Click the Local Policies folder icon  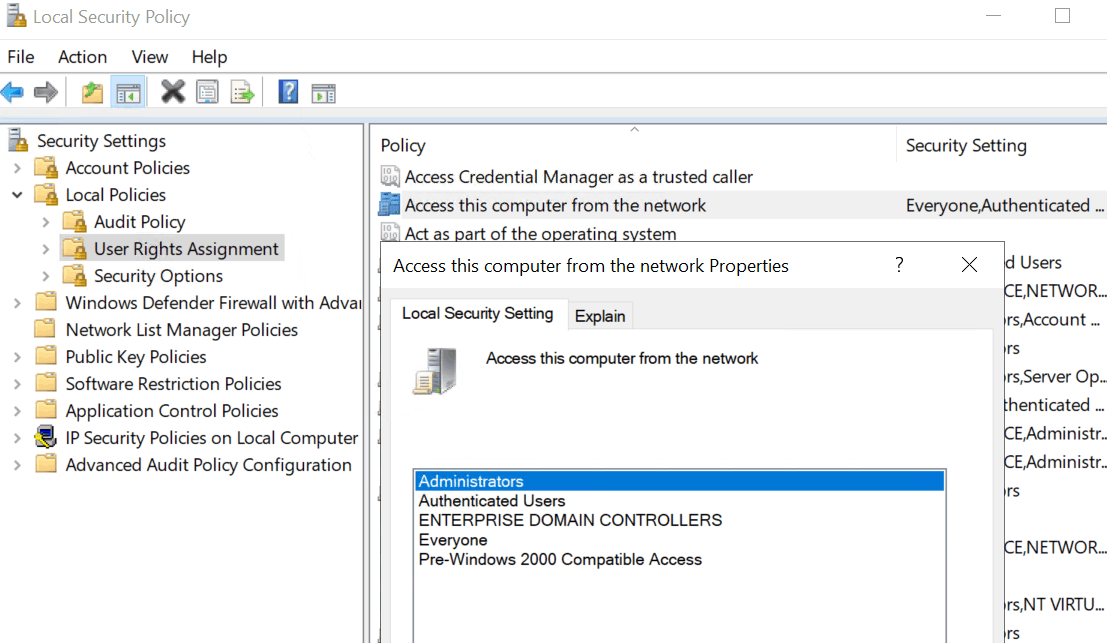(47, 195)
